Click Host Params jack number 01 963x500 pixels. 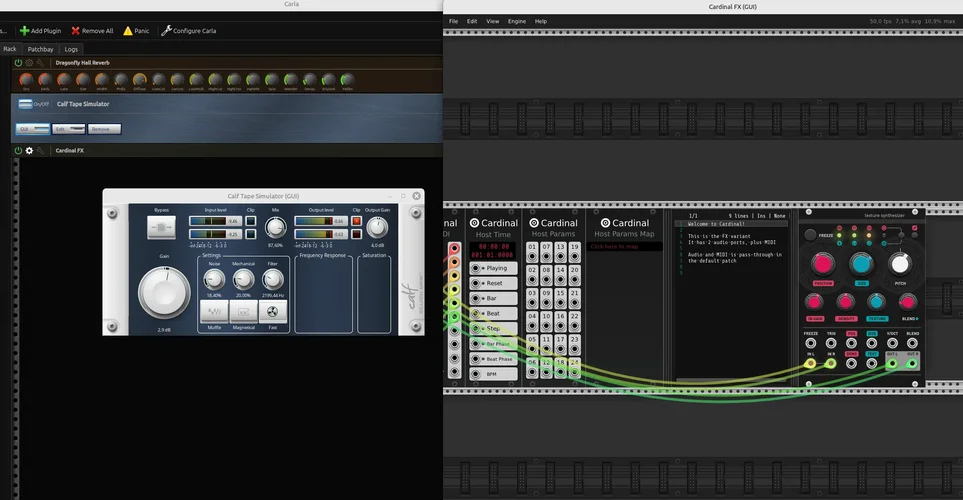pyautogui.click(x=532, y=257)
